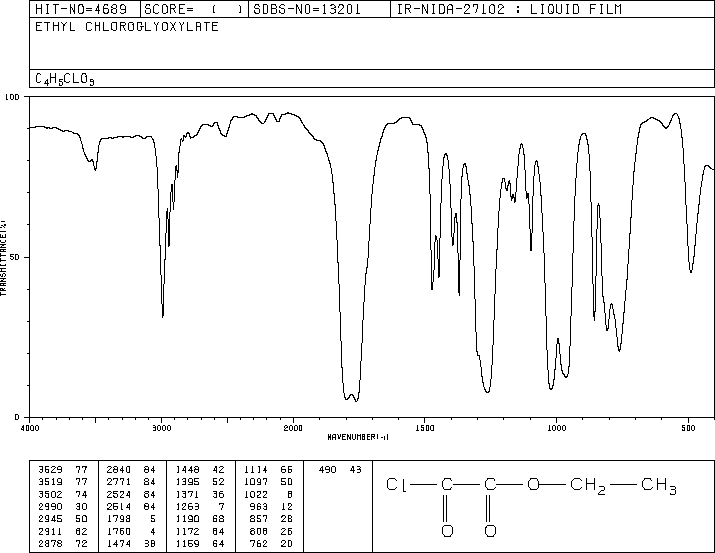Image resolution: width=715 pixels, height=553 pixels.
Task: Click transmittance '20' beside peak 762
Action: tap(286, 544)
